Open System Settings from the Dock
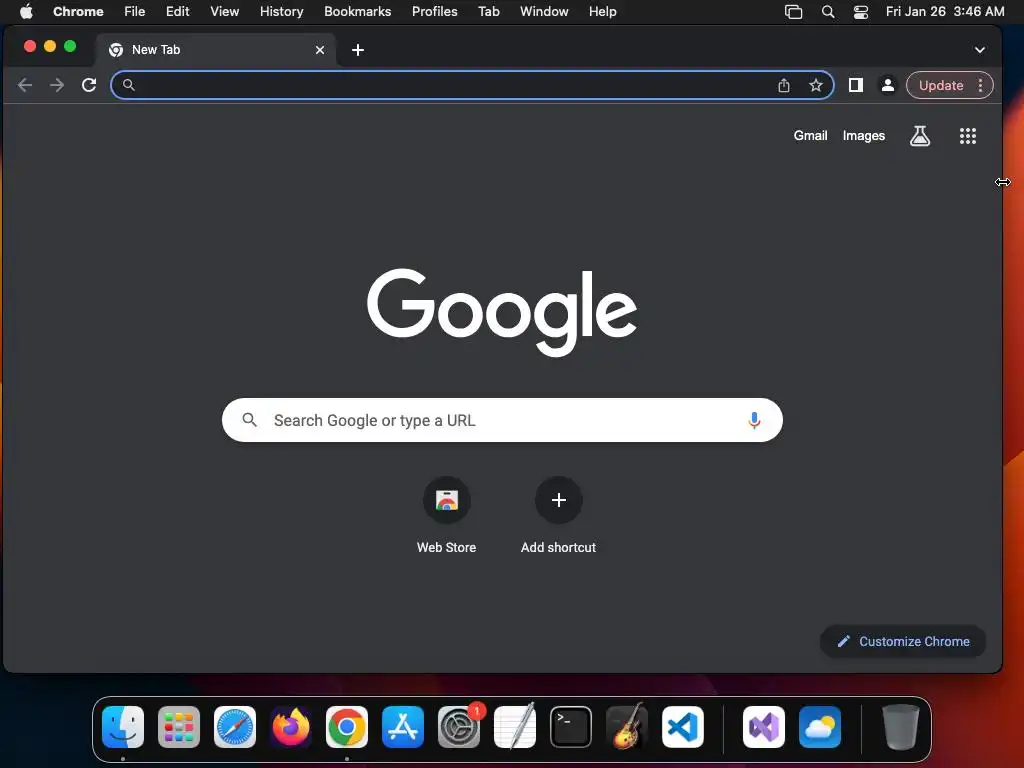The image size is (1024, 768). pos(458,727)
